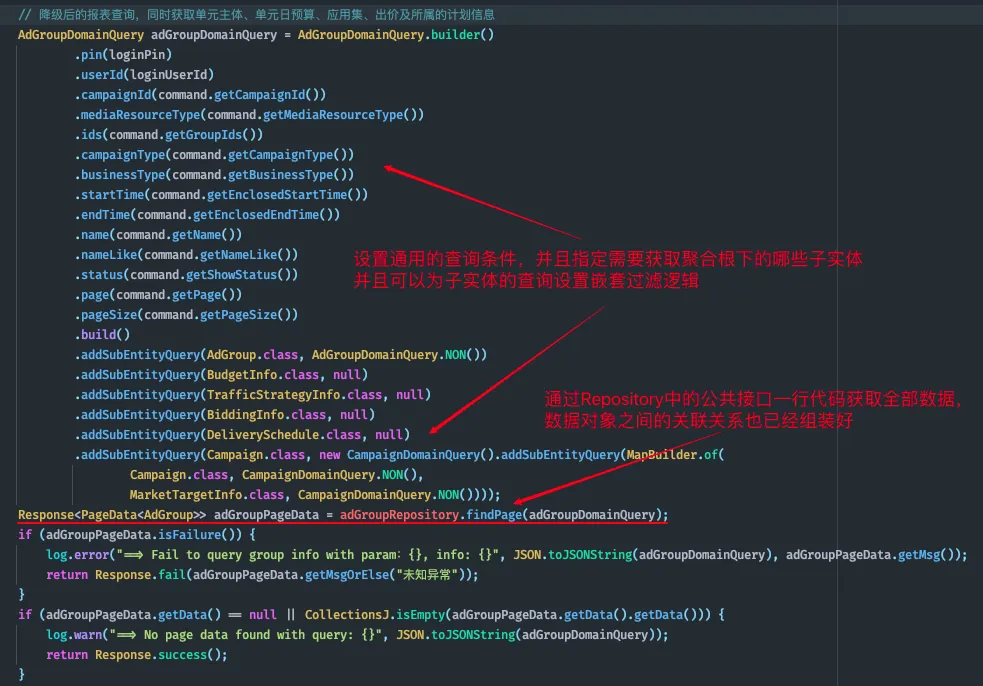
Task: Click the .nameLike line
Action: coord(185,255)
